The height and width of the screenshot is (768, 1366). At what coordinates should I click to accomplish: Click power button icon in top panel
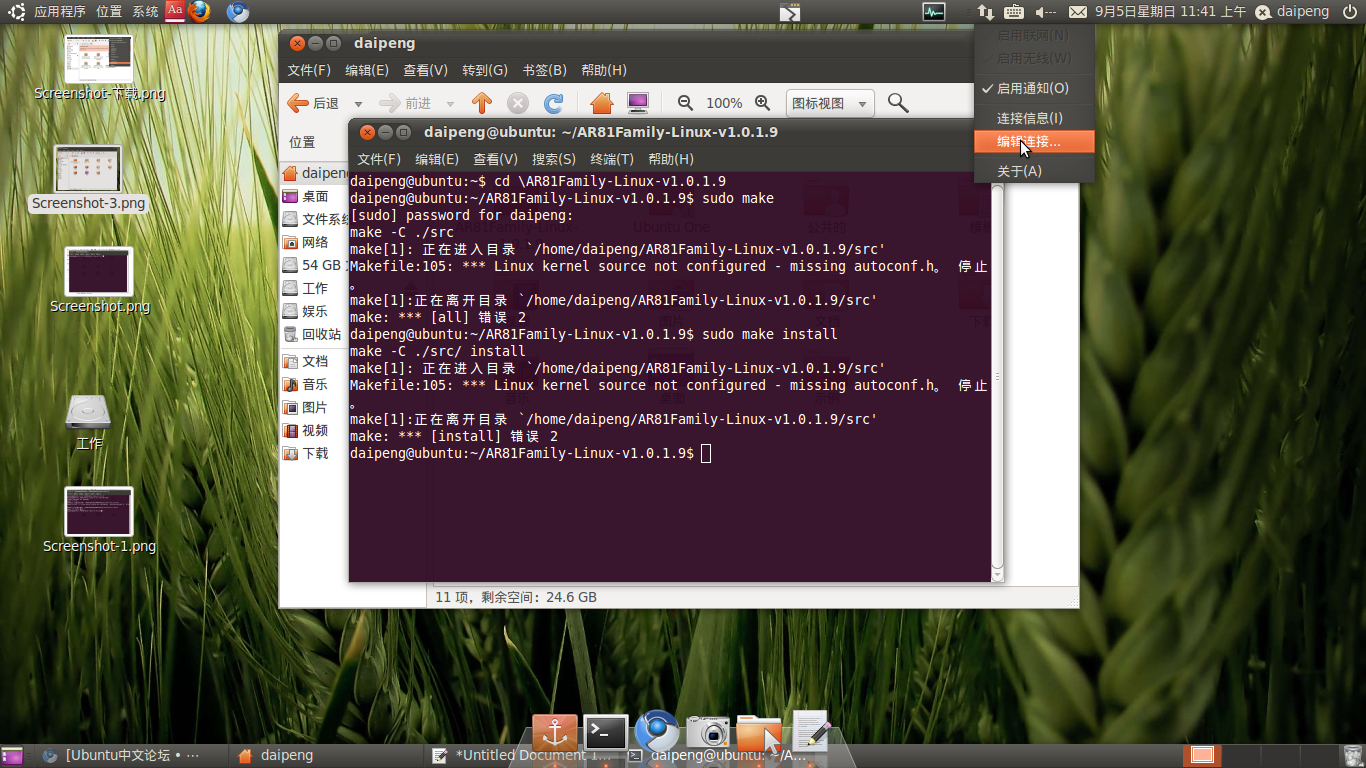click(x=1350, y=12)
